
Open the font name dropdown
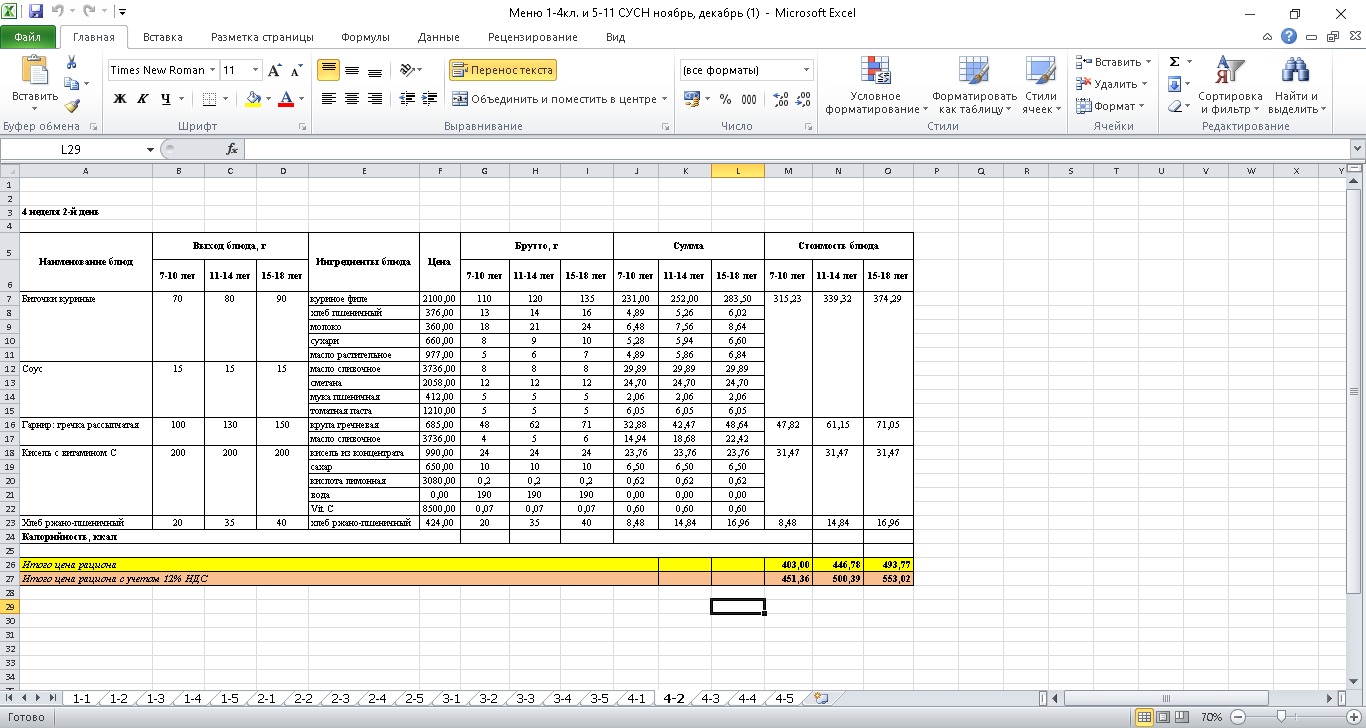pos(213,71)
